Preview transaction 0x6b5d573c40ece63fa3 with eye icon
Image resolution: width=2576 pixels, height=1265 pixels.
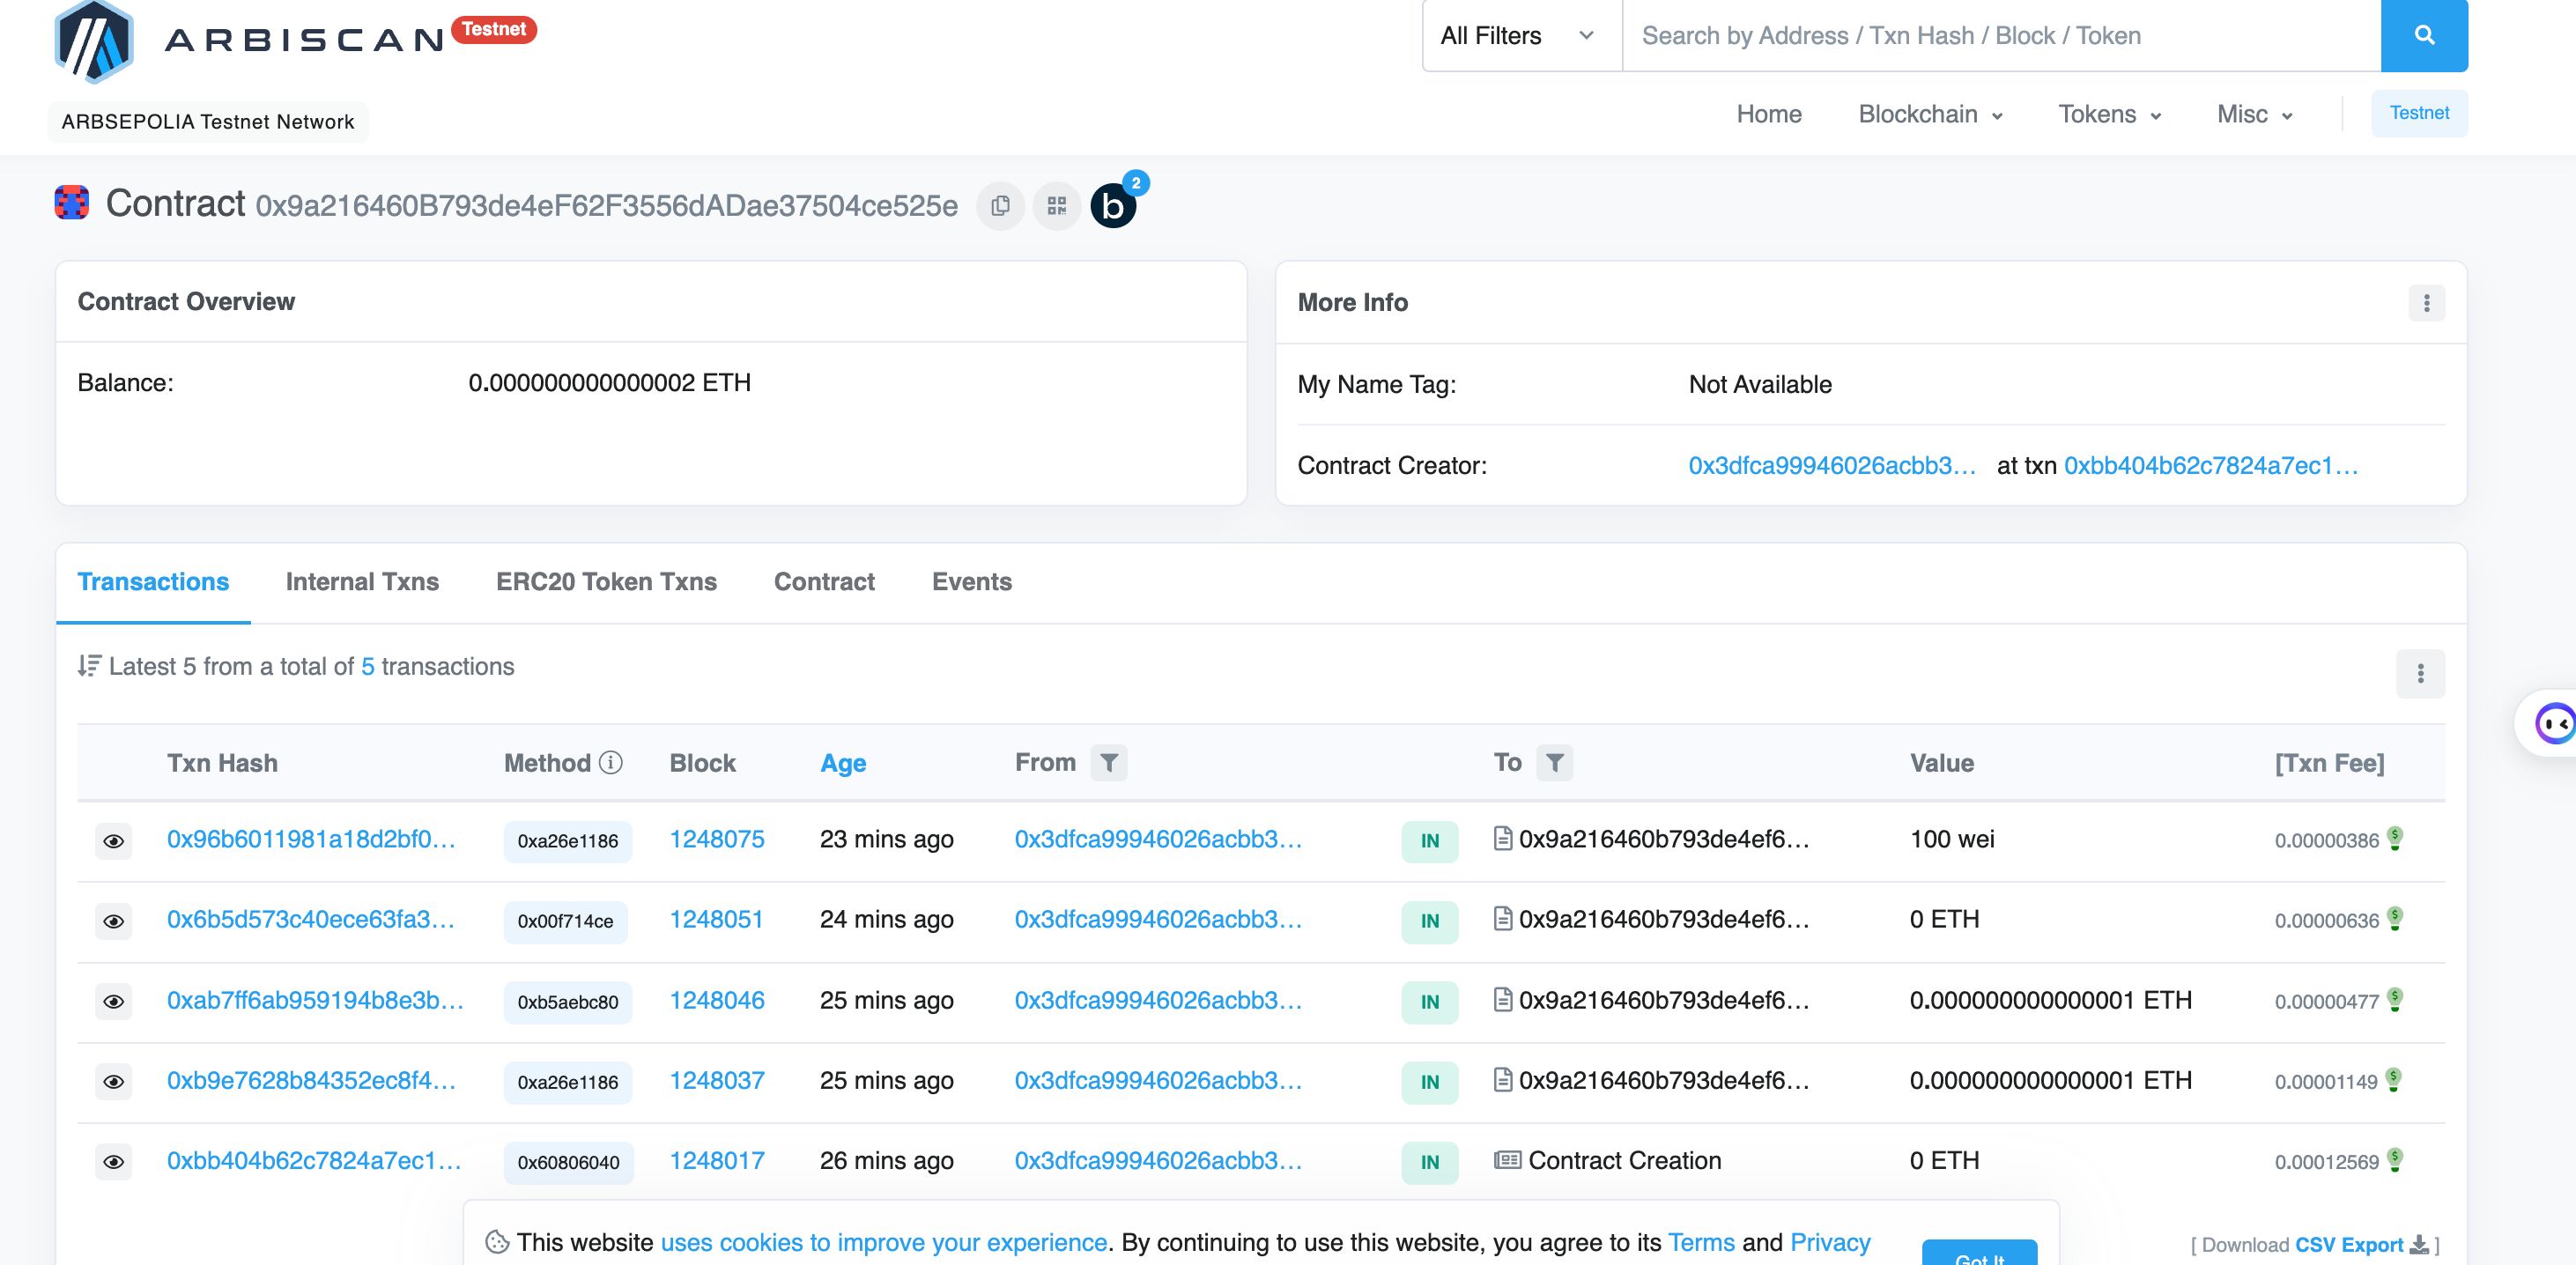pos(114,921)
